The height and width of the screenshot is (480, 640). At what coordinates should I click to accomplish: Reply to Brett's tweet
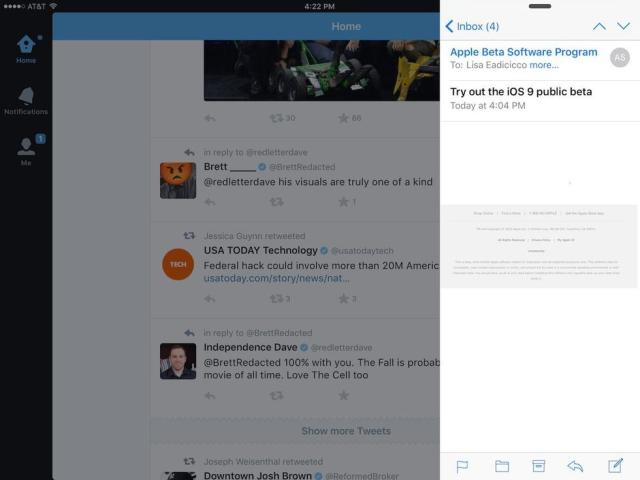210,202
